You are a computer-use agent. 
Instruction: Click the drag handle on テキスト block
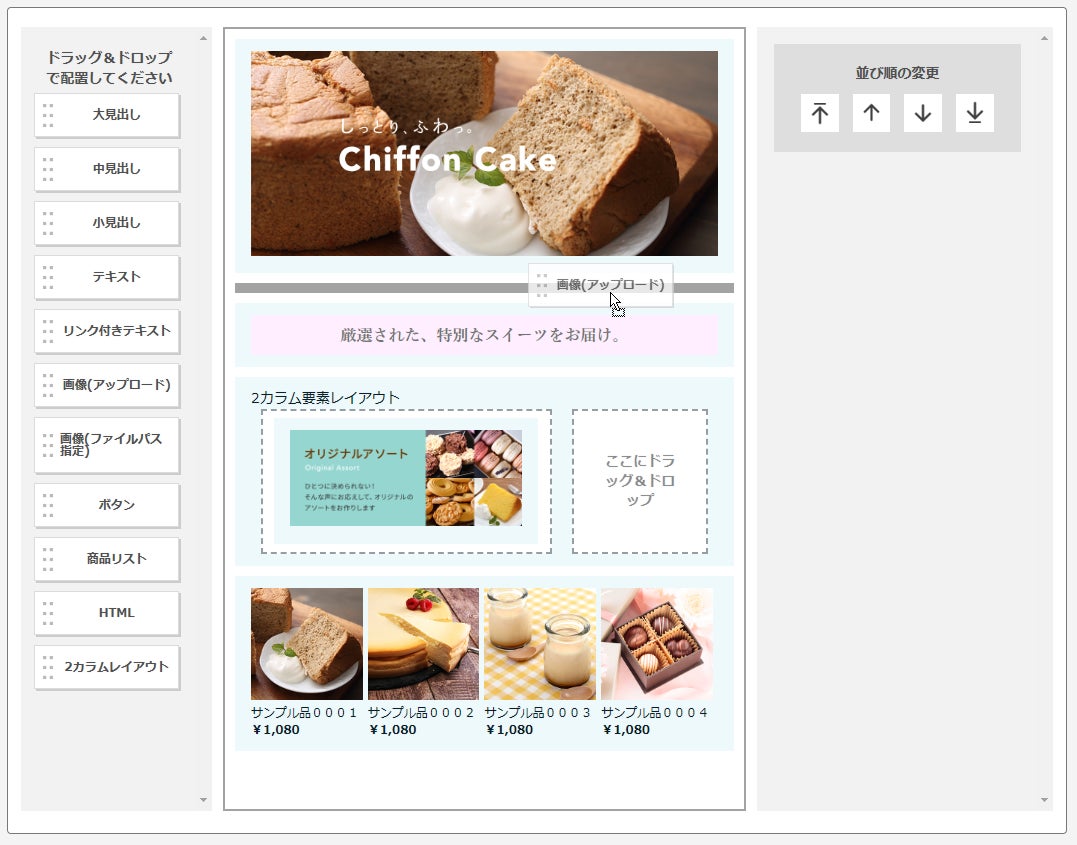48,278
